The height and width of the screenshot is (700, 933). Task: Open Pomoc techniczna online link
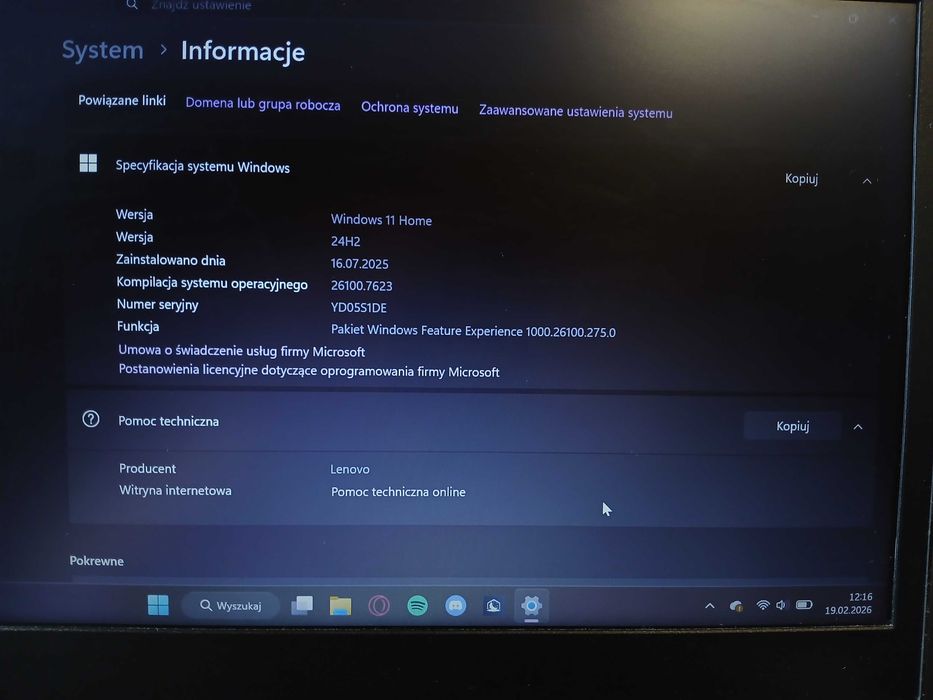click(x=398, y=492)
